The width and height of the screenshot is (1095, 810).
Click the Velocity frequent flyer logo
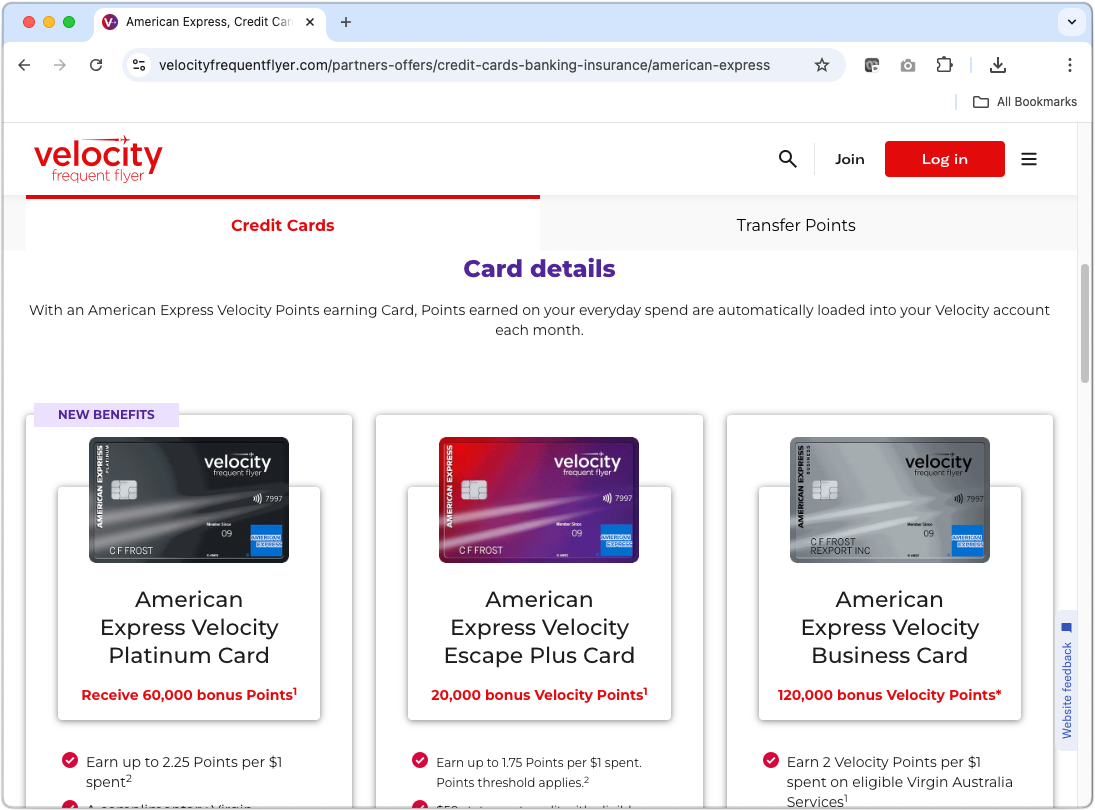[98, 159]
